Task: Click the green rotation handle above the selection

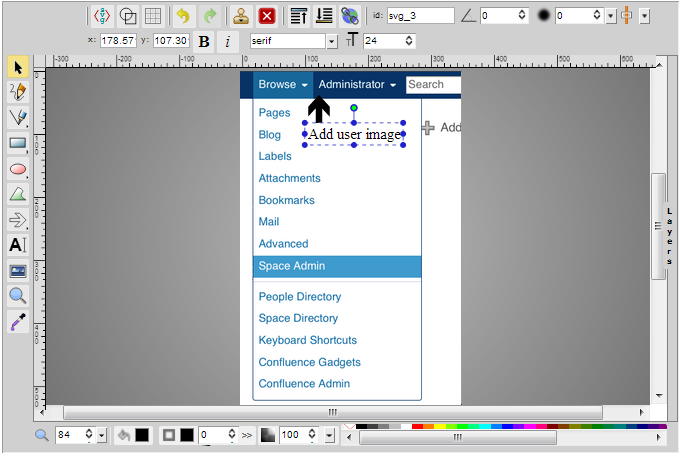Action: point(354,108)
